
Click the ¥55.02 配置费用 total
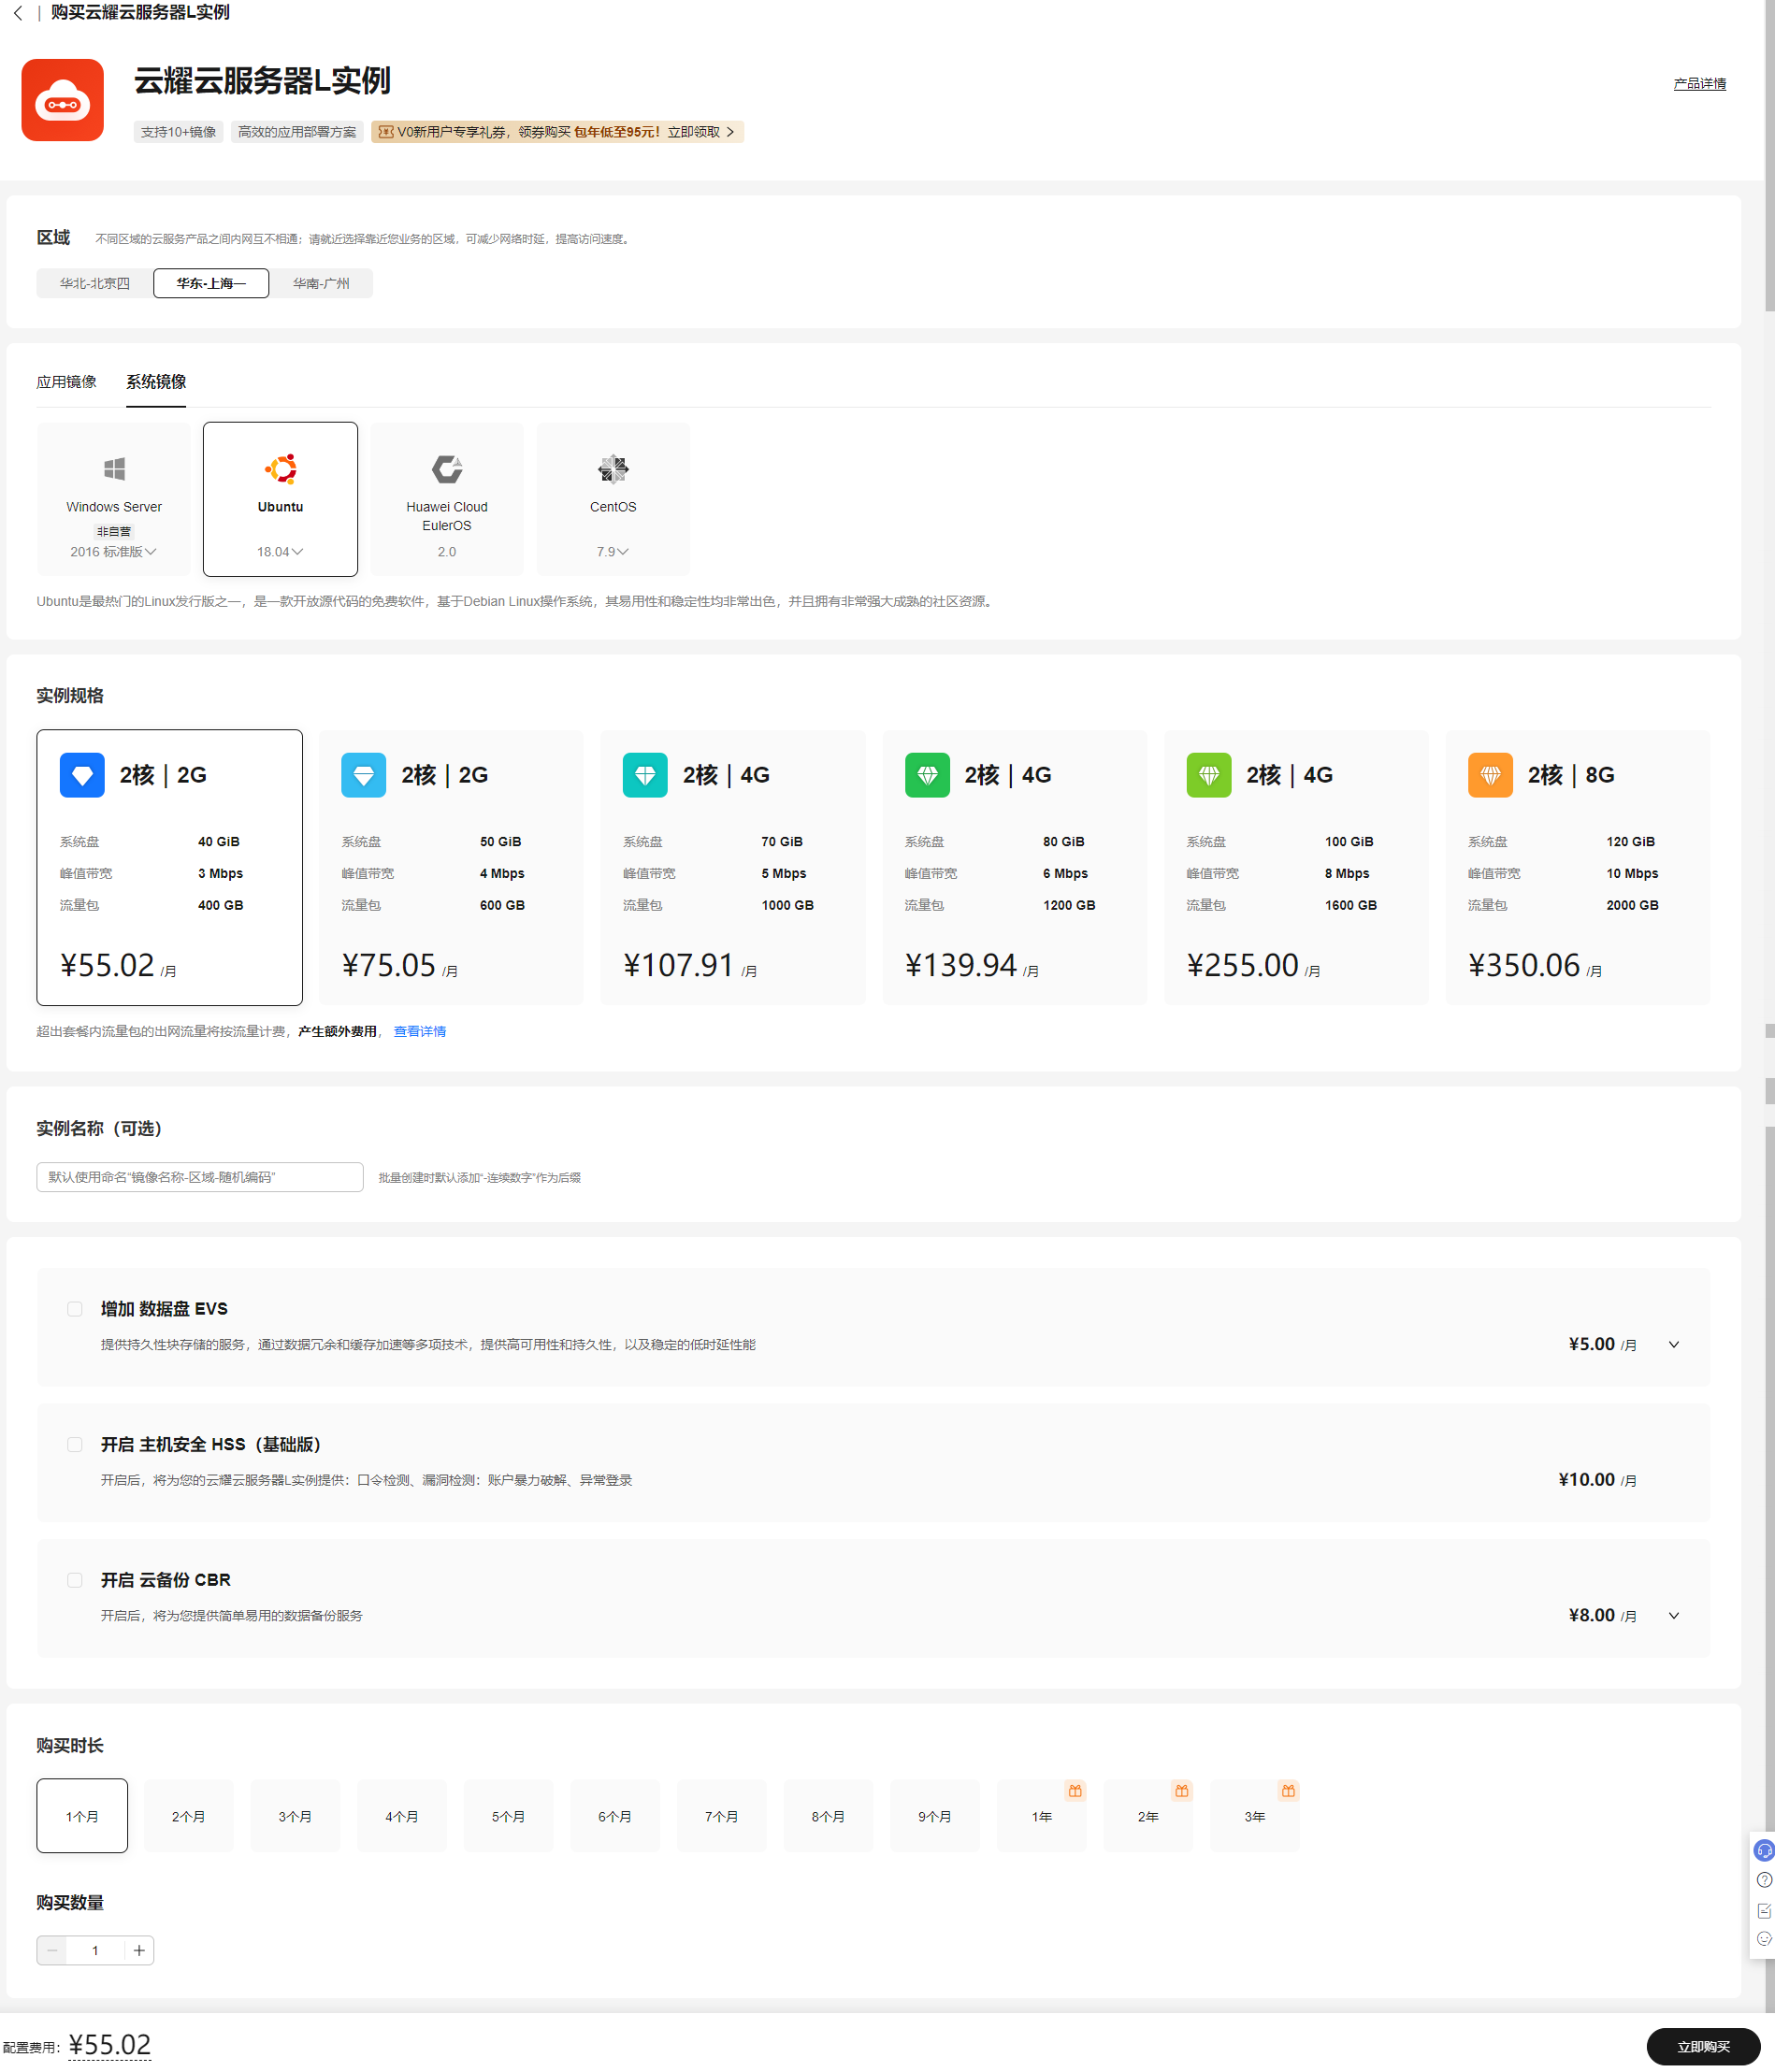109,2045
